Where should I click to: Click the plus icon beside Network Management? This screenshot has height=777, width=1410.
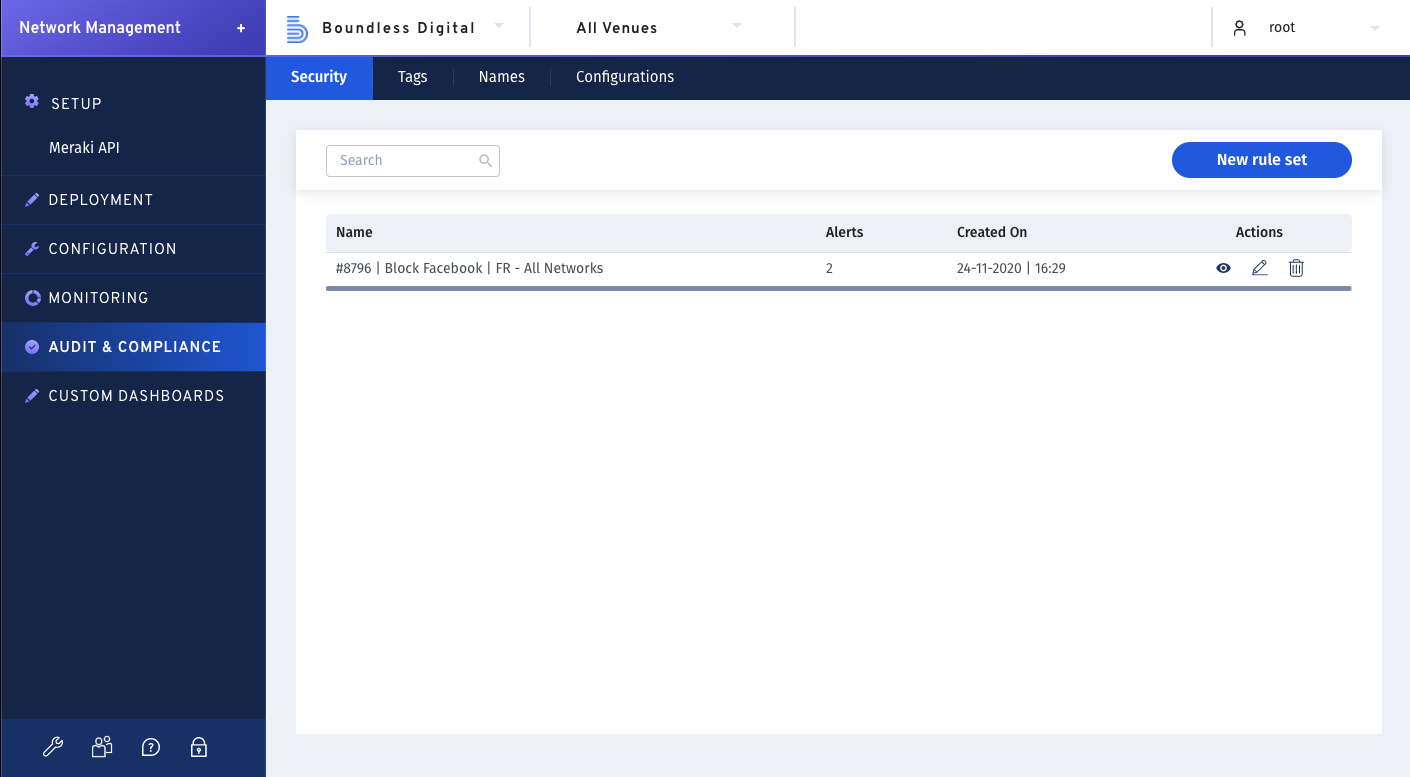click(241, 28)
